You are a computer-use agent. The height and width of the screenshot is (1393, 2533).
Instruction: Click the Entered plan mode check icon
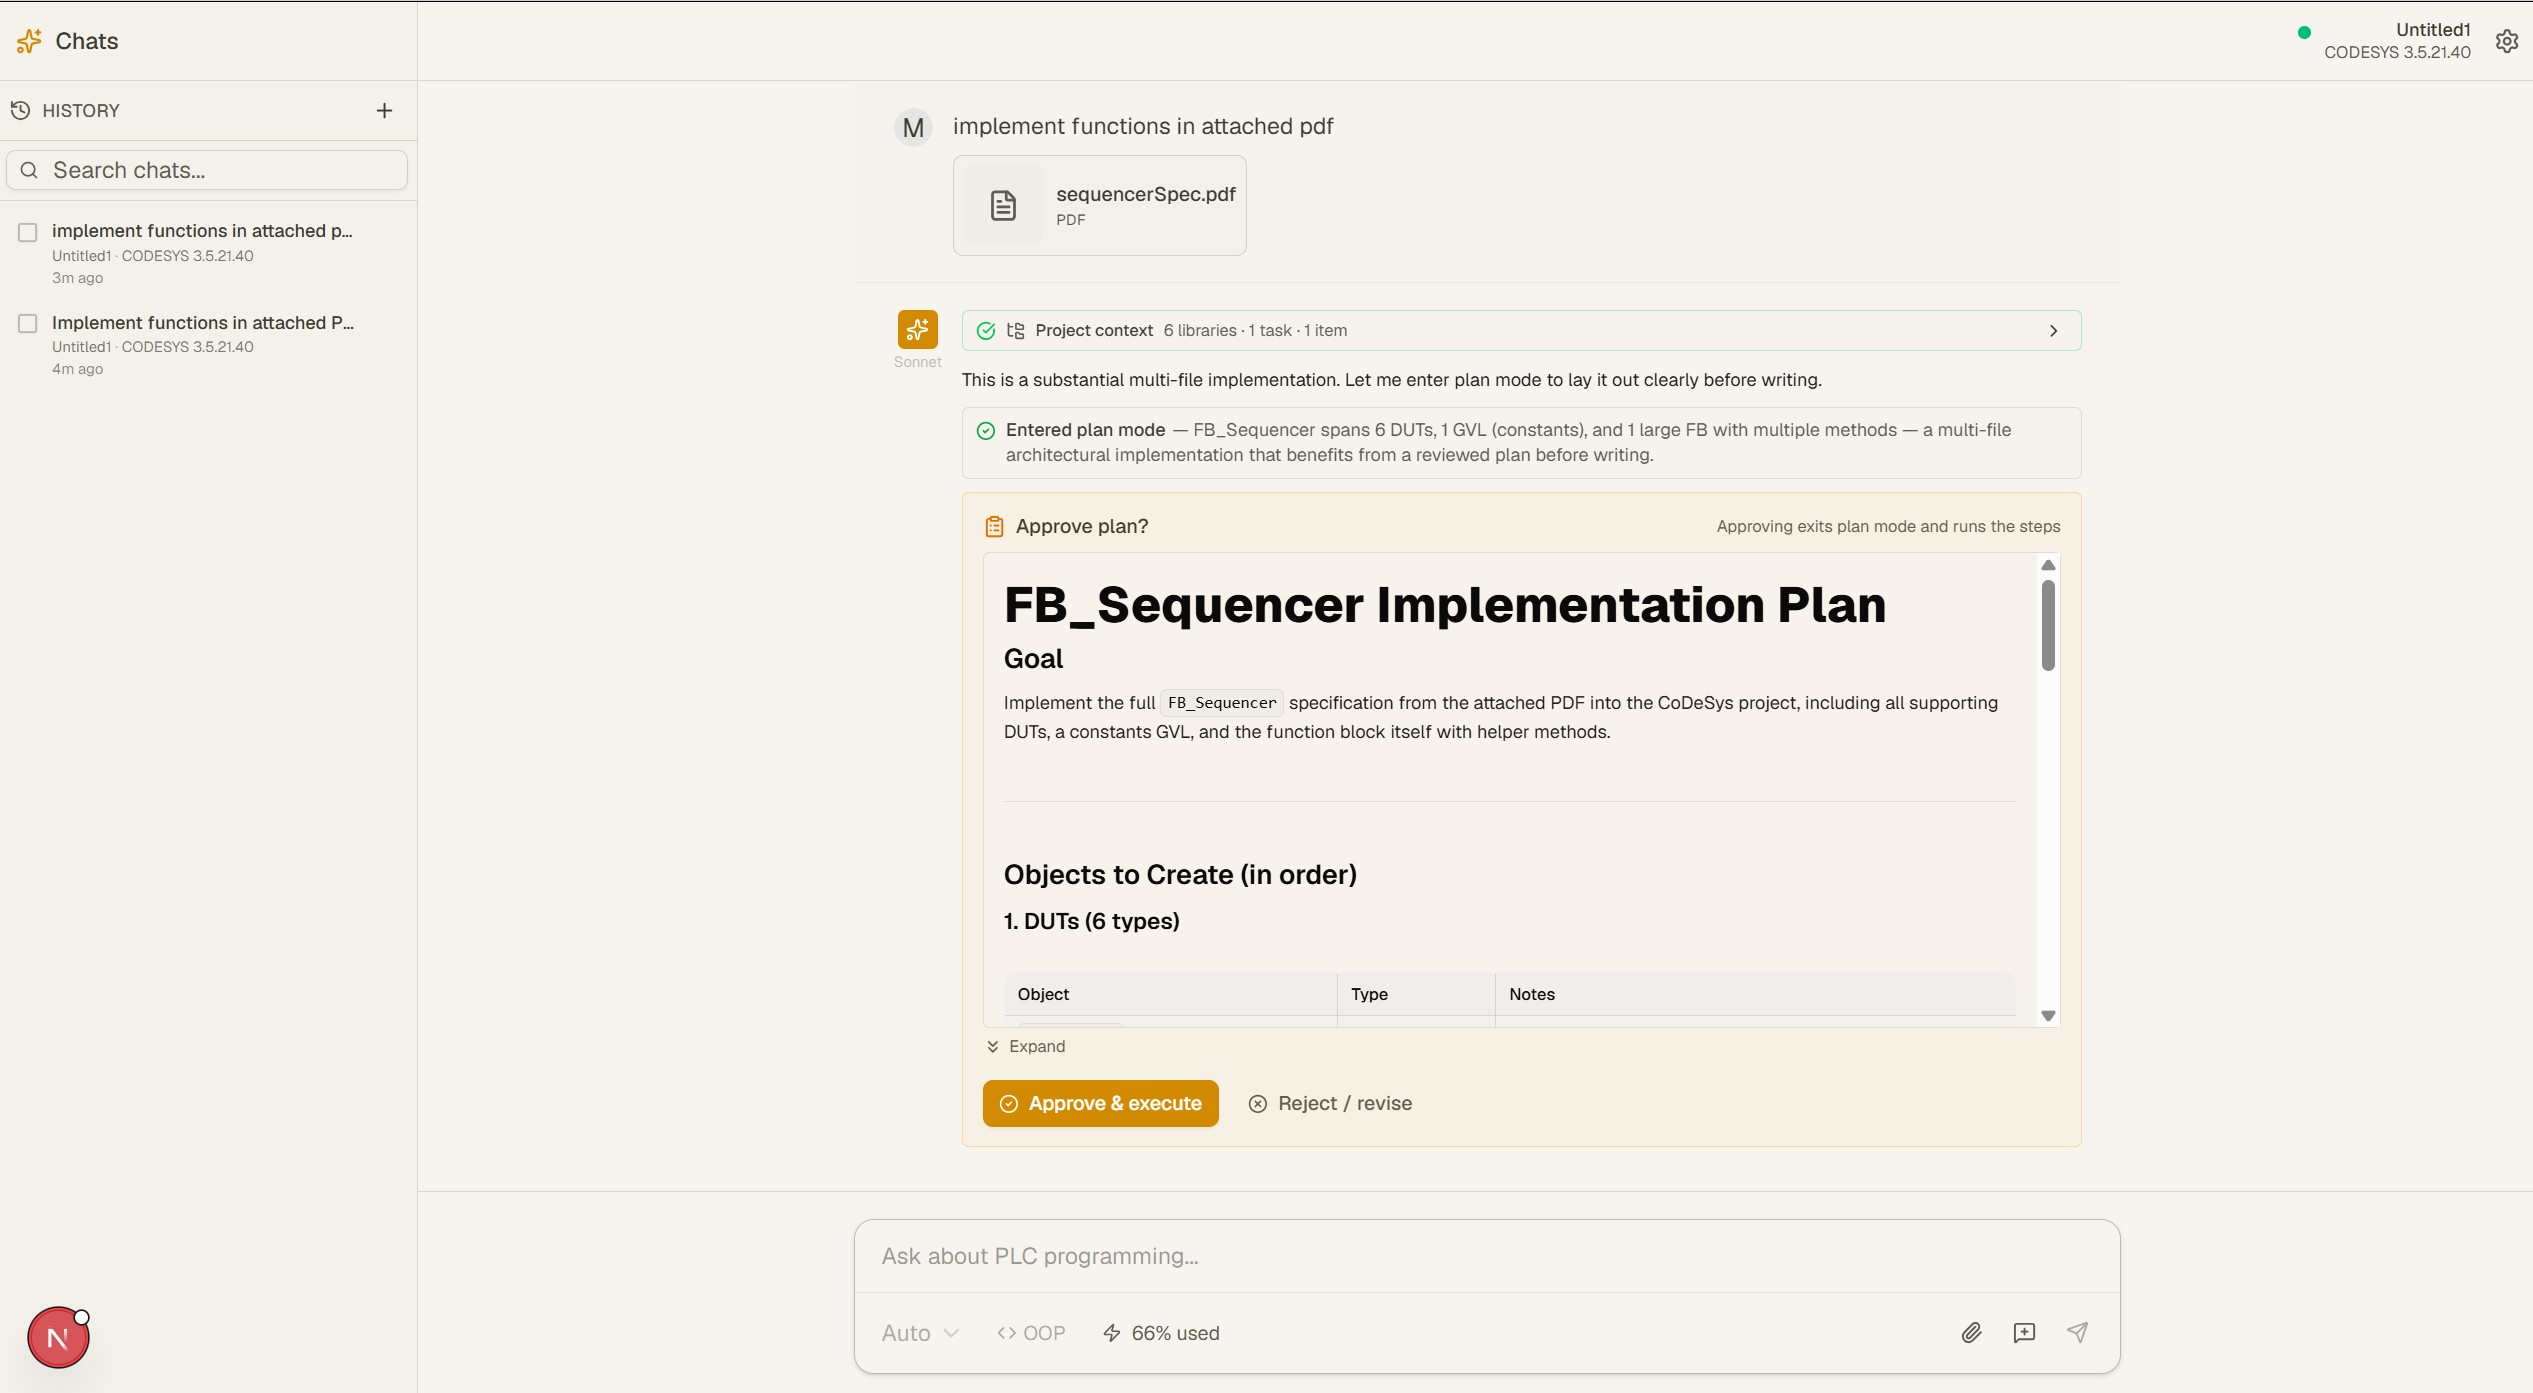click(986, 431)
